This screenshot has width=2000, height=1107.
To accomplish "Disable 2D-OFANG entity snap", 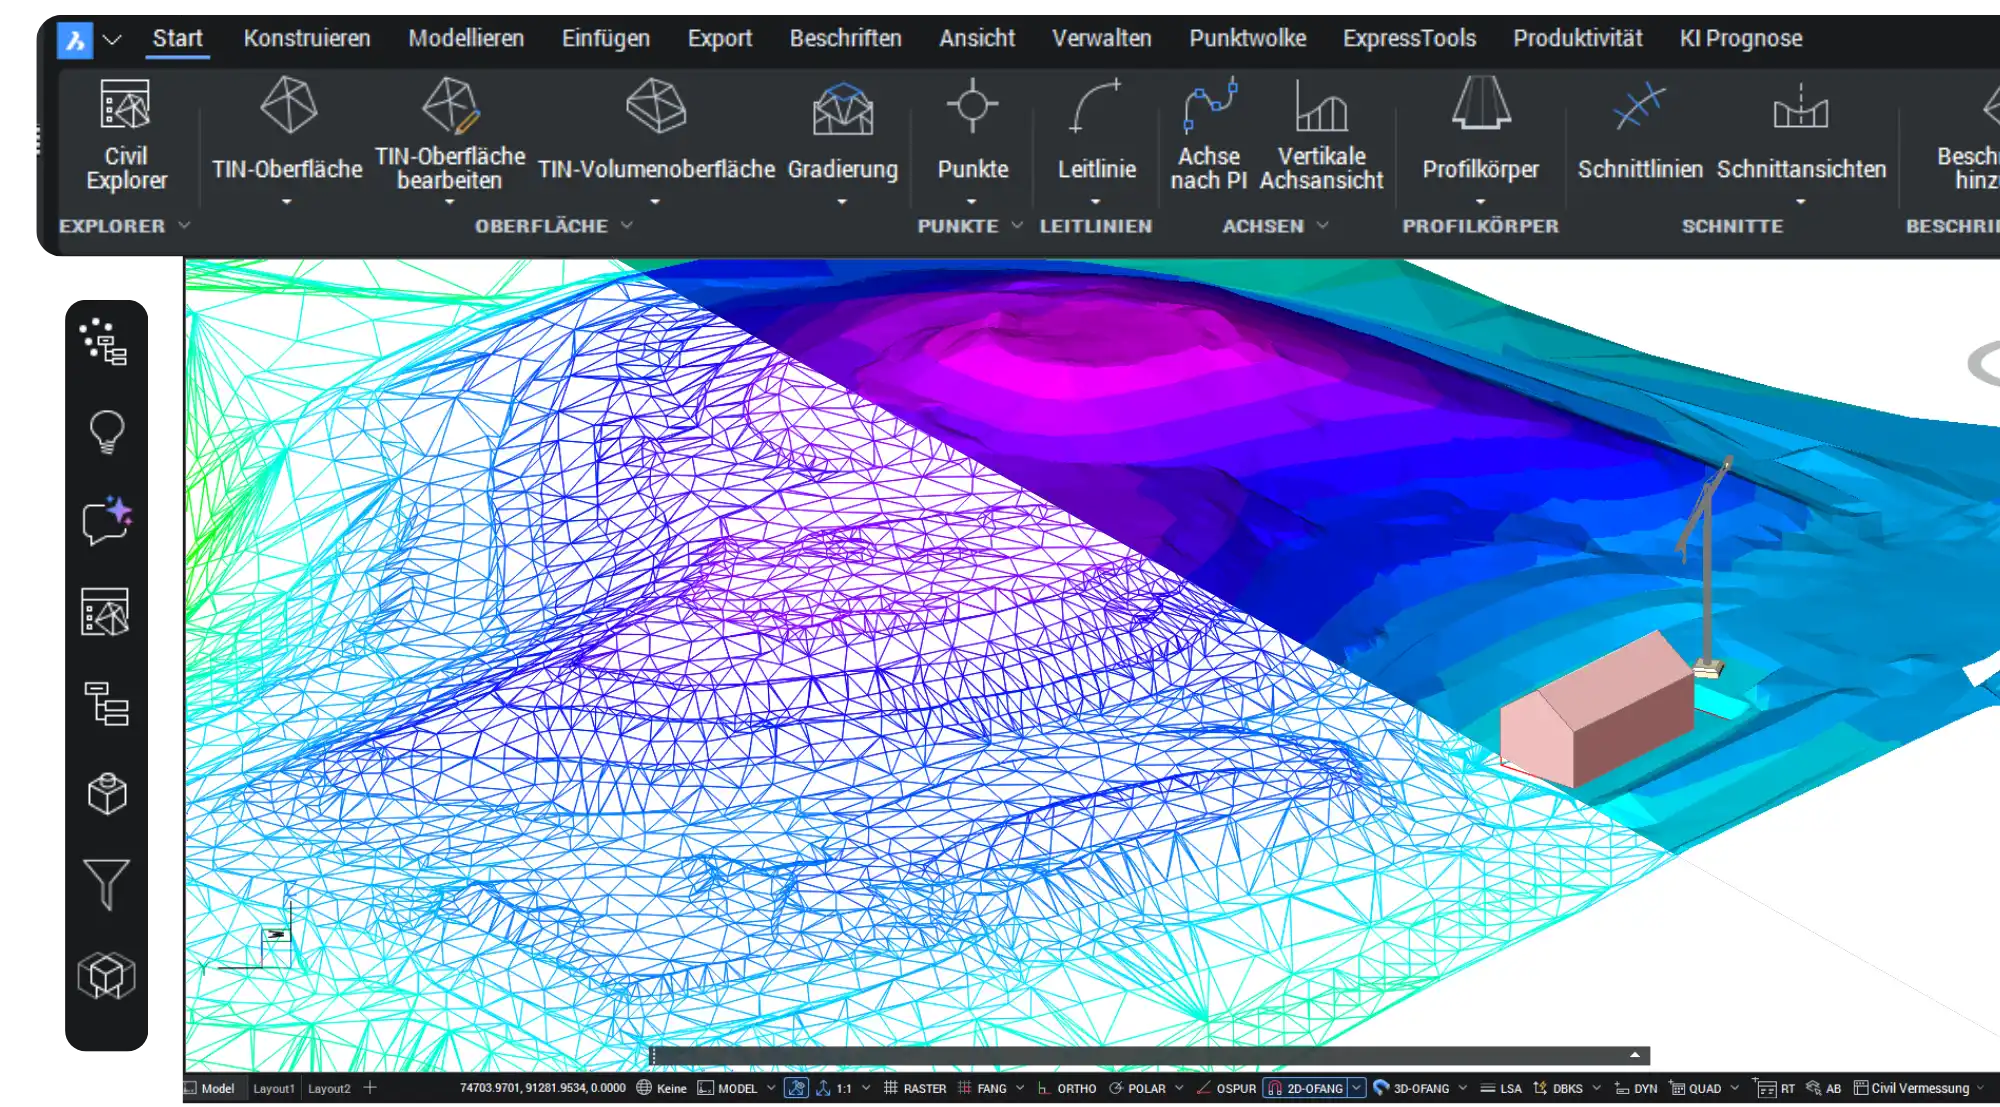I will pyautogui.click(x=1306, y=1088).
